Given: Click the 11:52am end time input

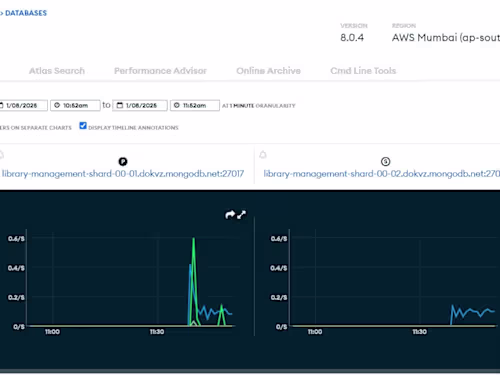Looking at the screenshot, I should pos(195,105).
